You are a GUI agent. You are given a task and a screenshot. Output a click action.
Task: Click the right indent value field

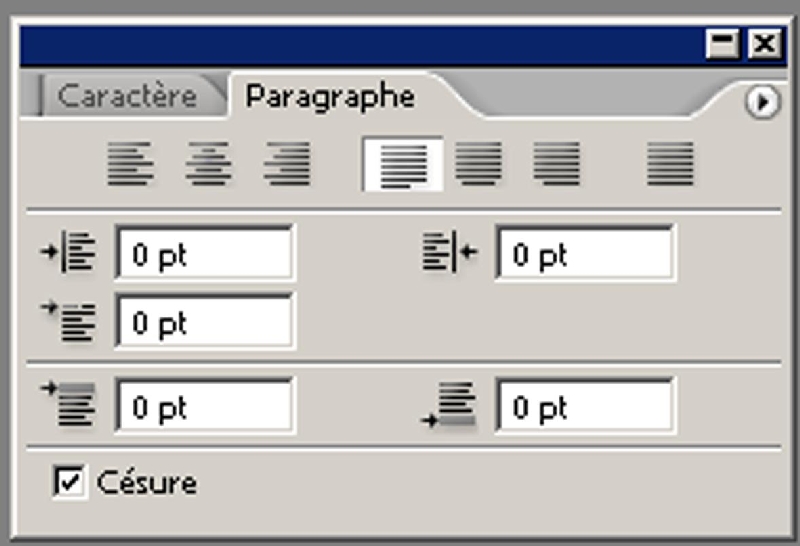[585, 253]
